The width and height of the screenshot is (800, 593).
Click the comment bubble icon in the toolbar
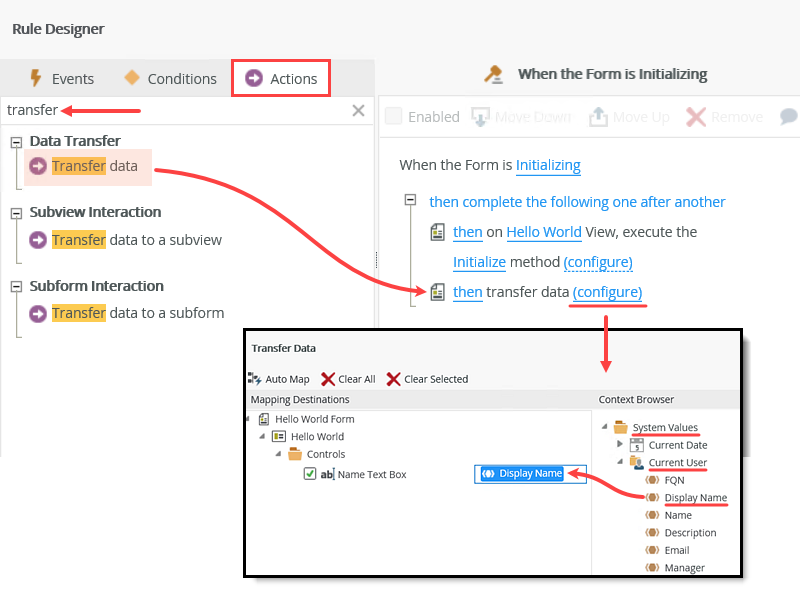(x=789, y=116)
